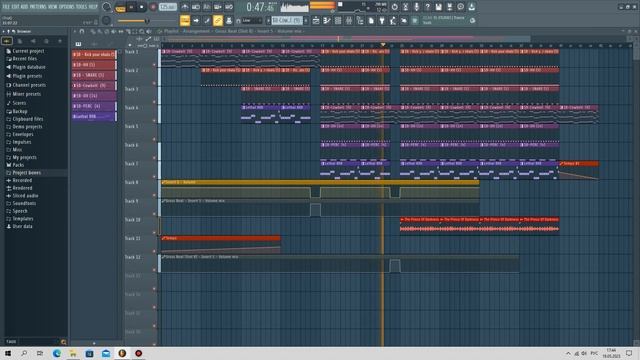Open the EDIT menu

16,7
